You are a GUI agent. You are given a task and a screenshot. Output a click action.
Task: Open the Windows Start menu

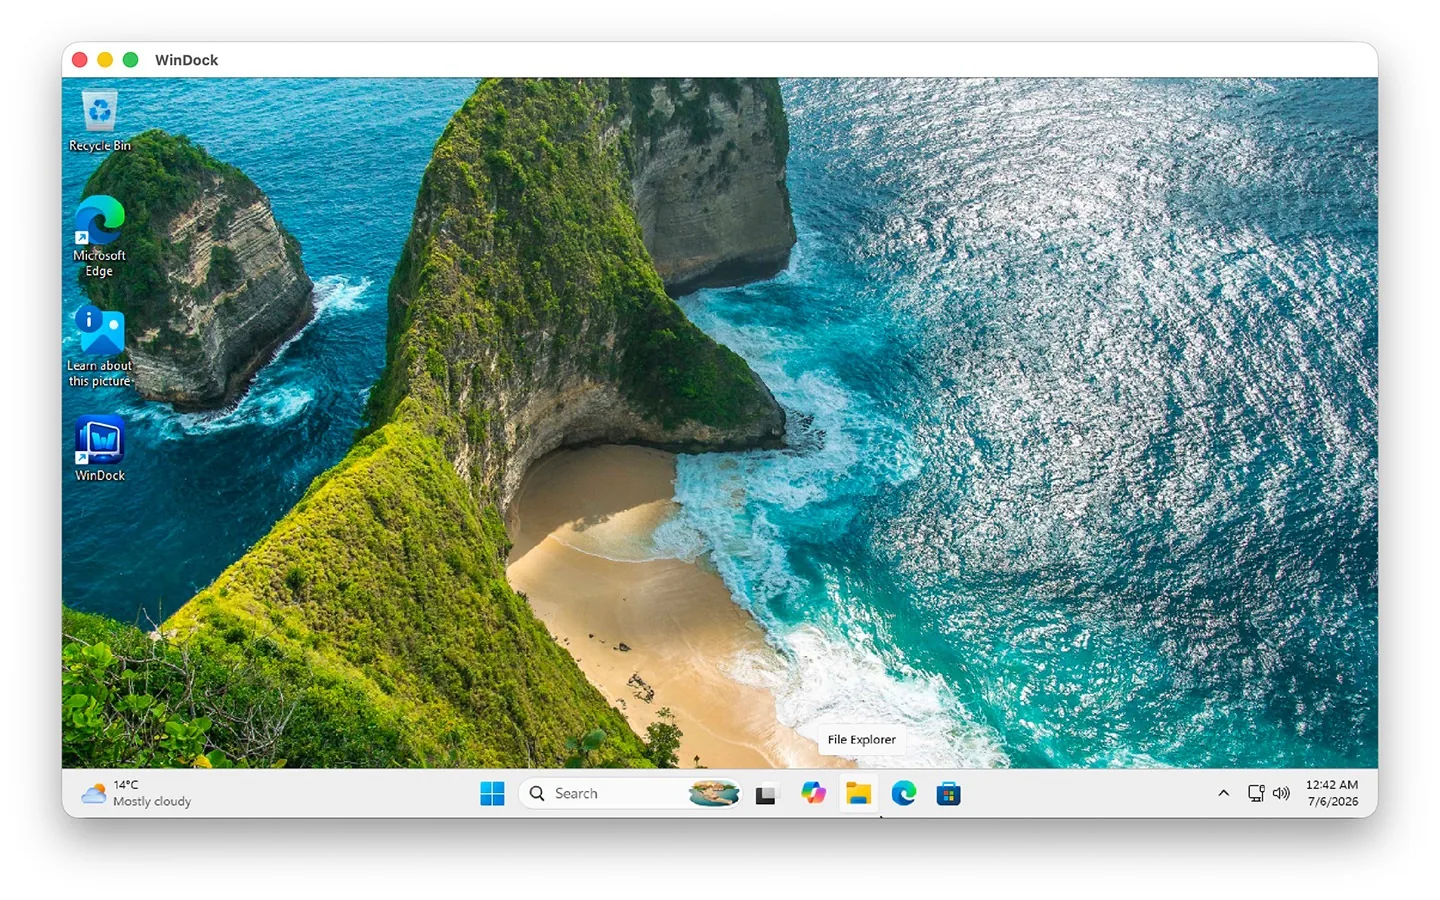pos(492,794)
